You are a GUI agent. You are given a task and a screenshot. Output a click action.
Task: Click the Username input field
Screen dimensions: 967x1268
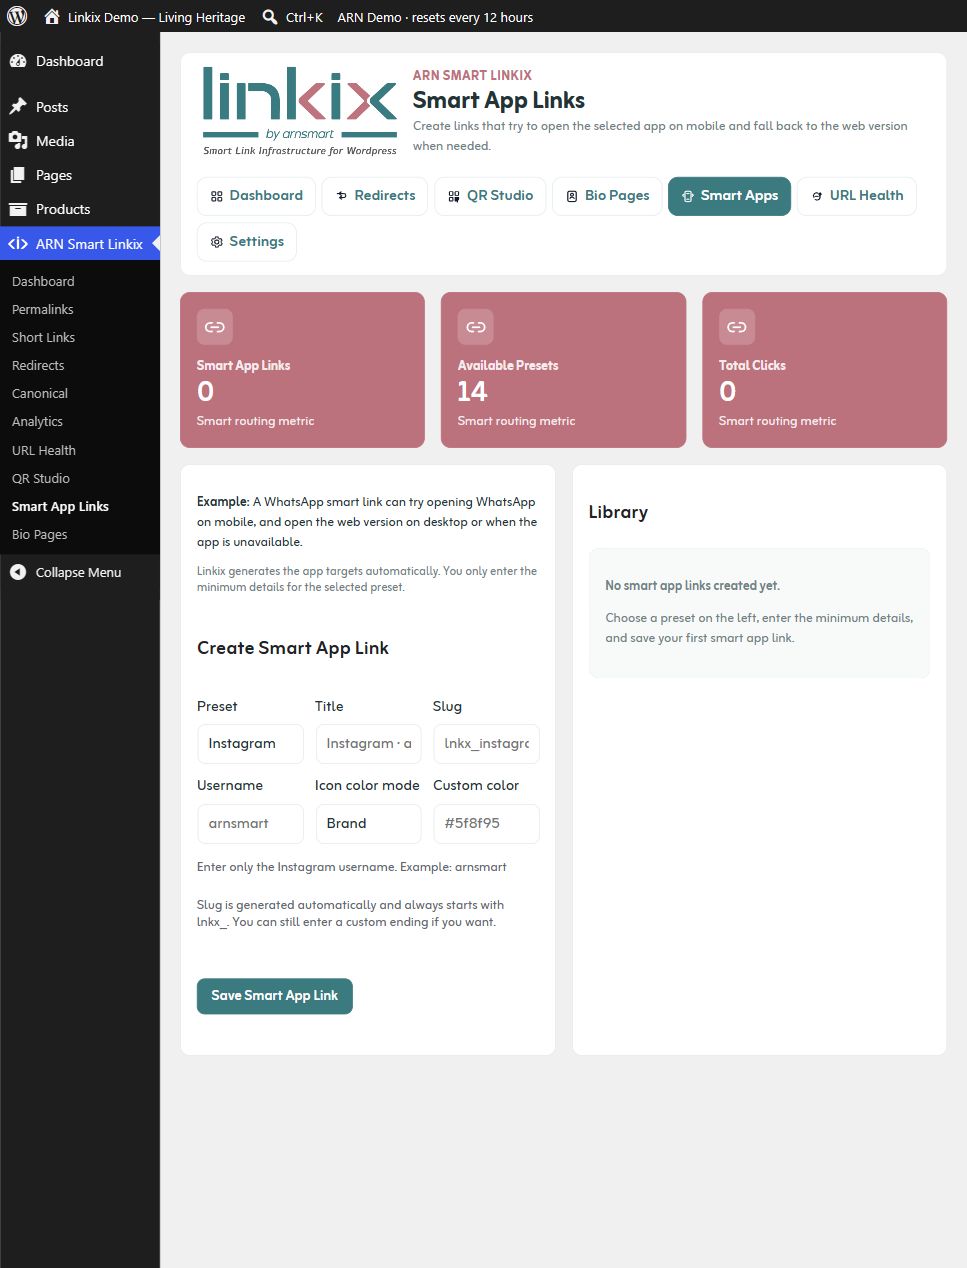coord(250,824)
